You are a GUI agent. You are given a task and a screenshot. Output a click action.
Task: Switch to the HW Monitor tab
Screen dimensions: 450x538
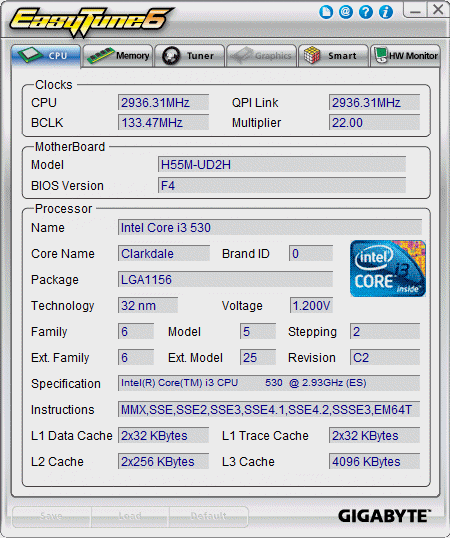(405, 56)
